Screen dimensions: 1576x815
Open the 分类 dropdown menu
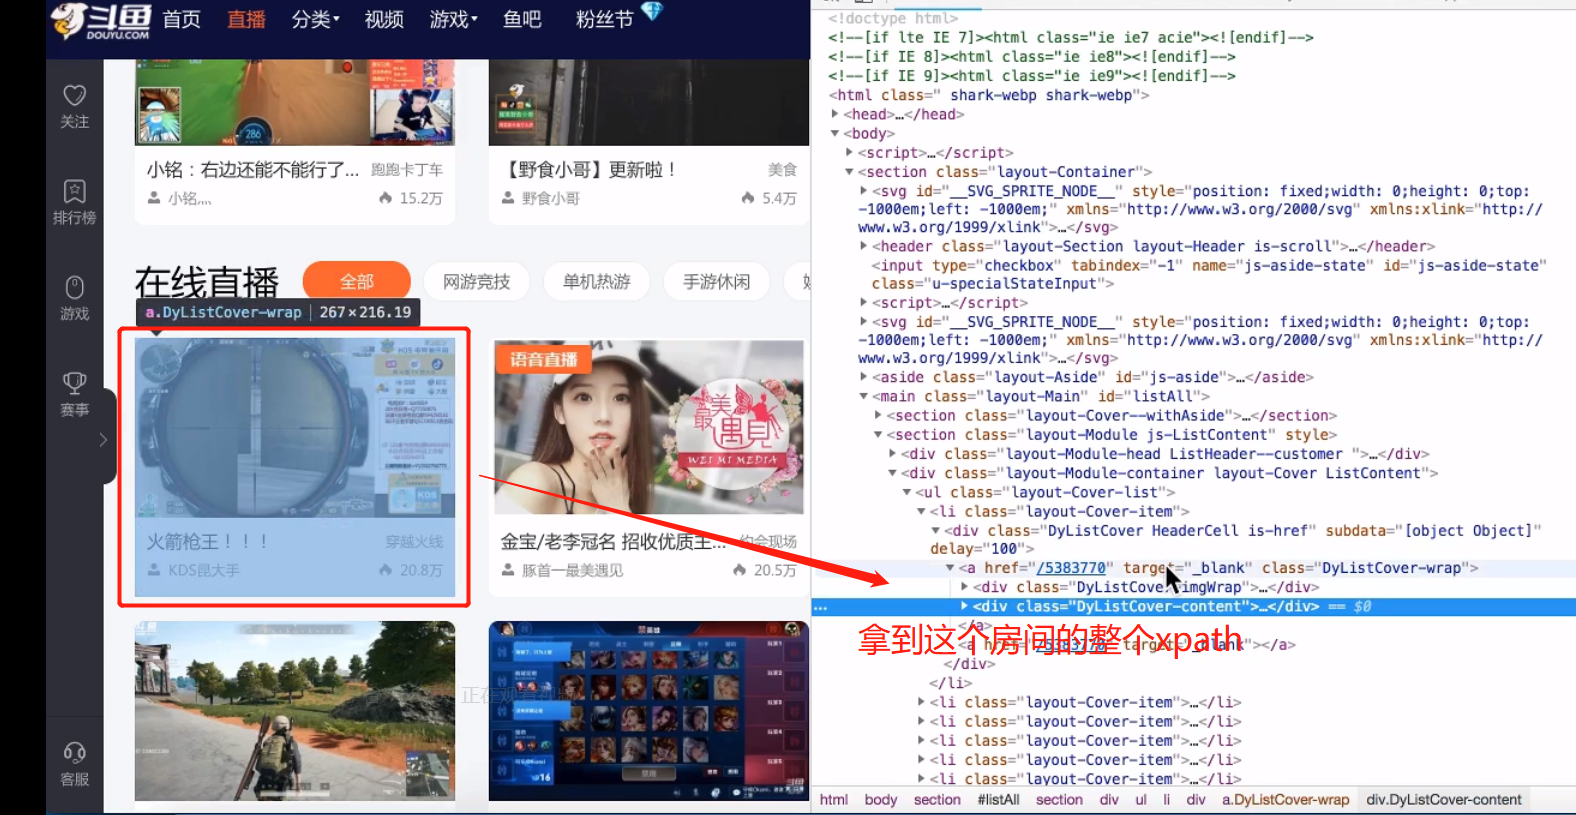[315, 19]
